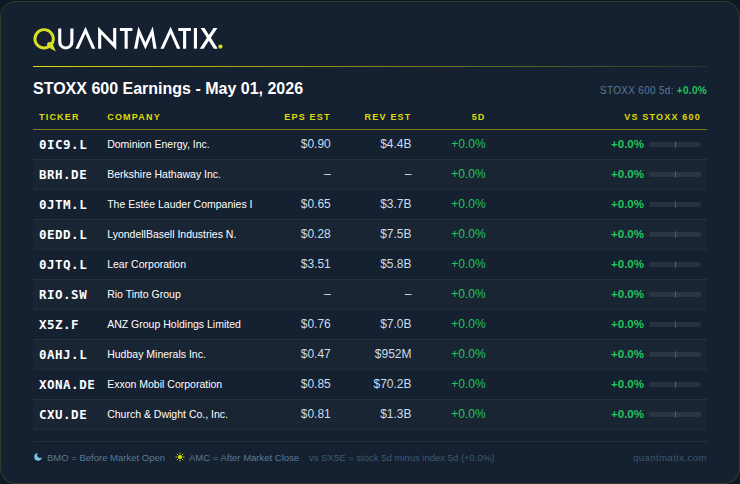740x484 pixels.
Task: Click the EPS EST column header
Action: 307,117
